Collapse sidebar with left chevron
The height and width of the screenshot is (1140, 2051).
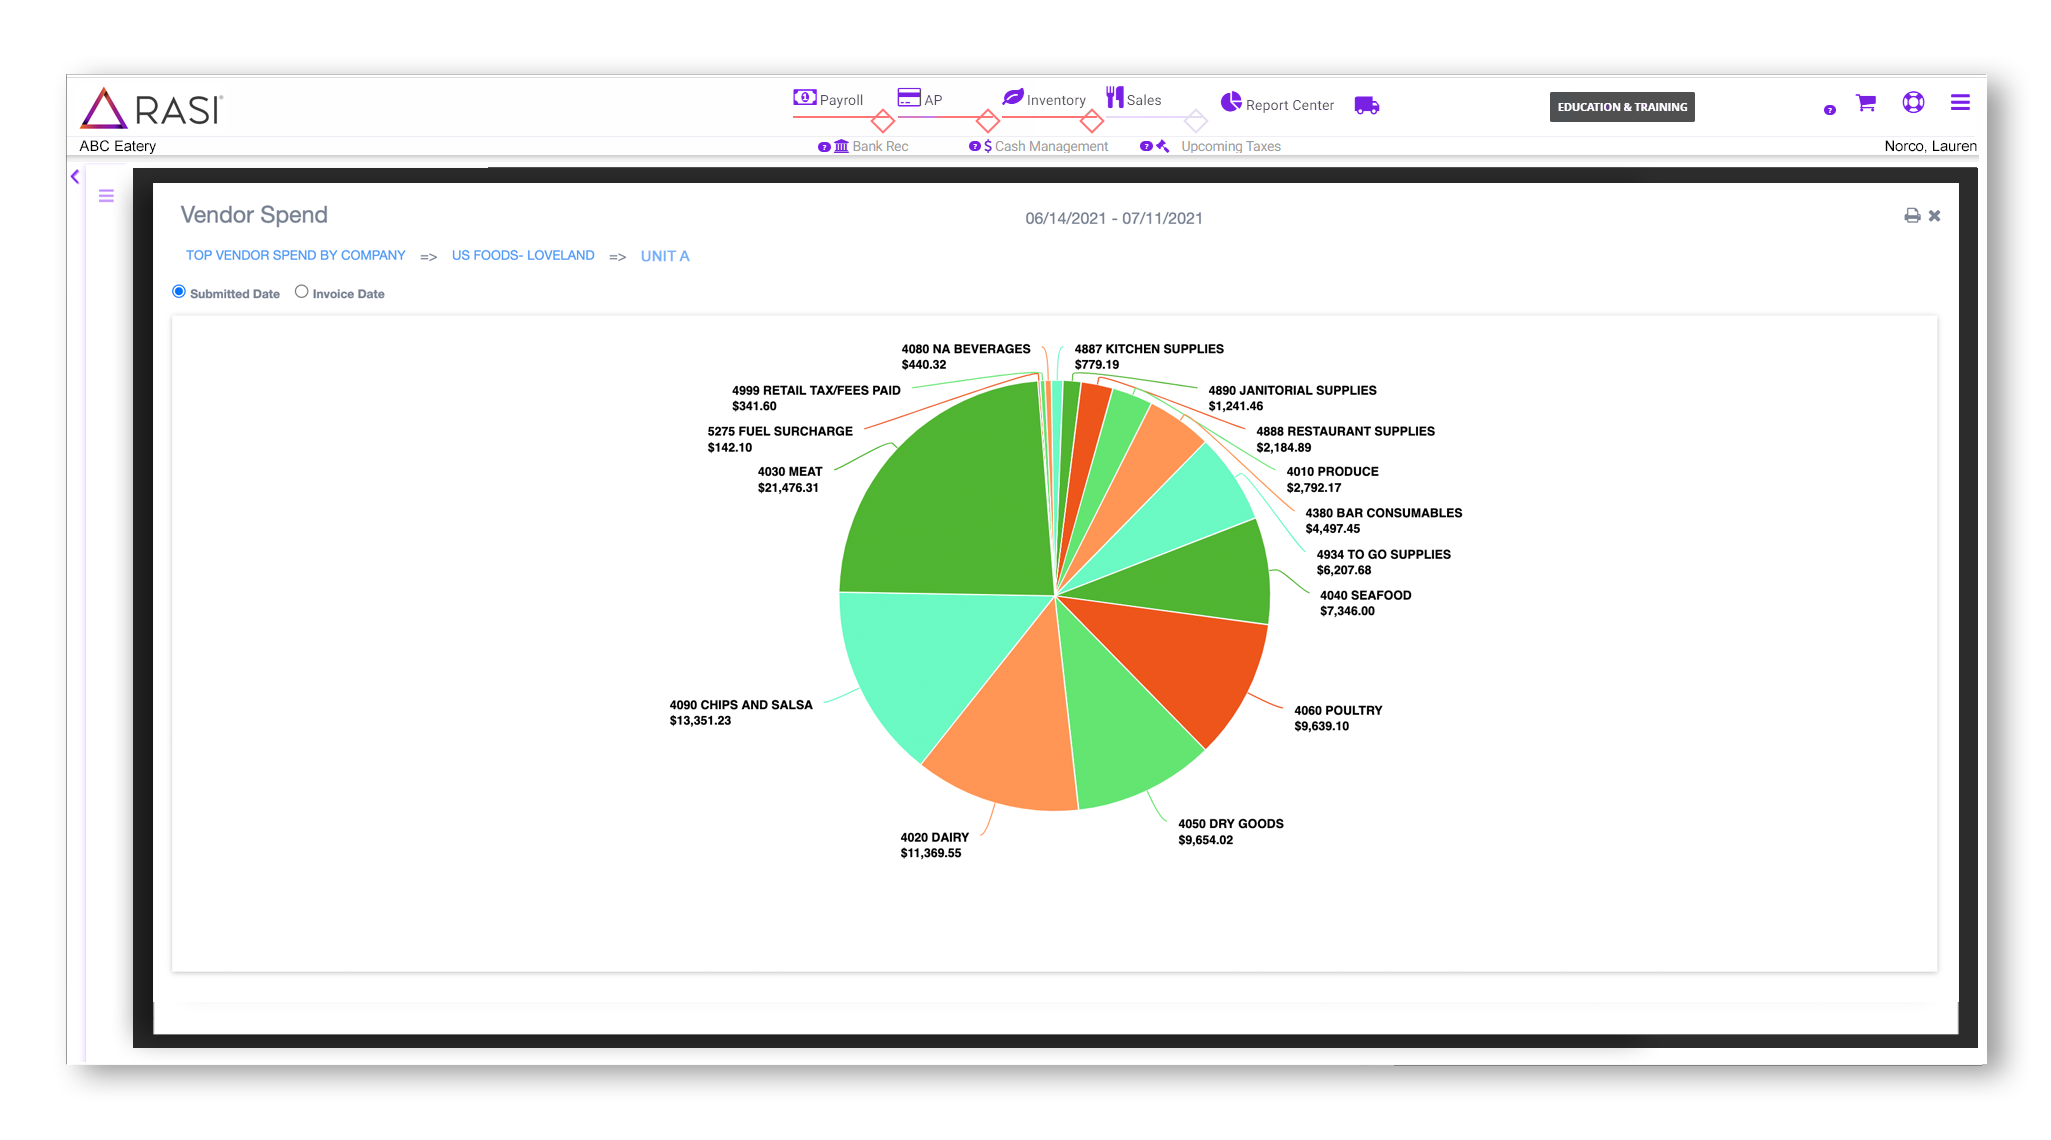tap(75, 177)
